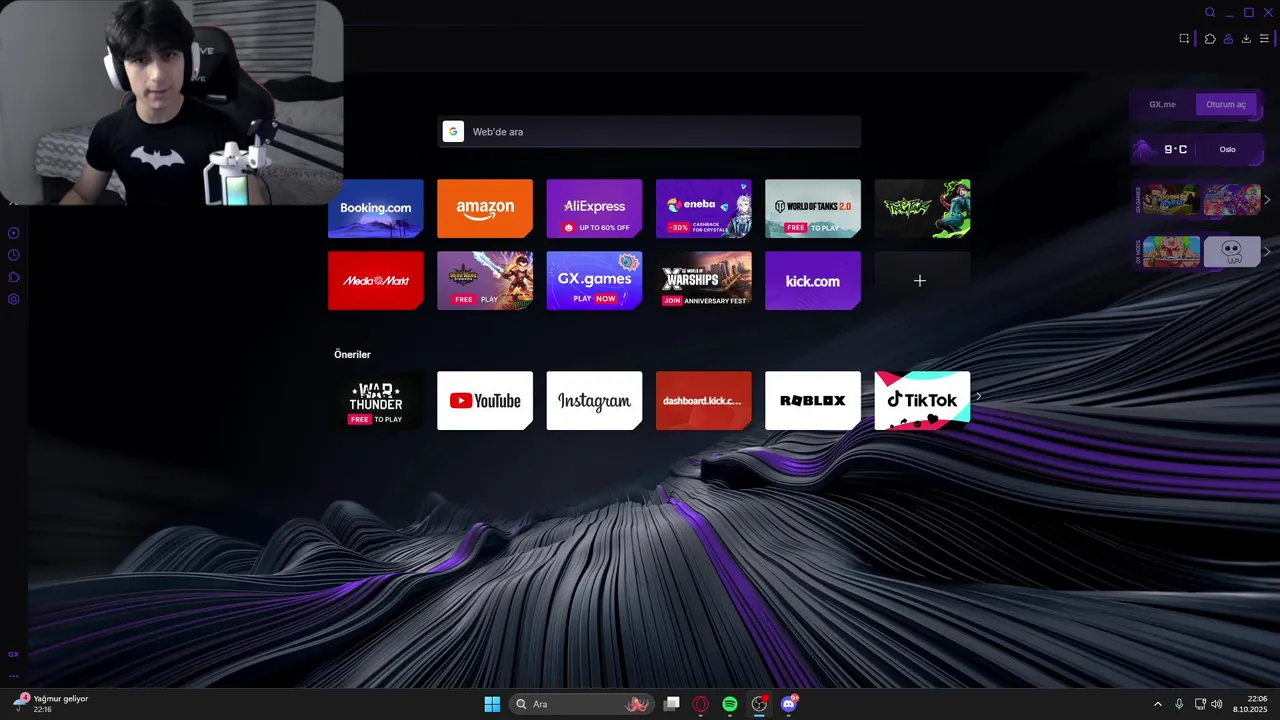Open the World of Warships tile

click(703, 280)
